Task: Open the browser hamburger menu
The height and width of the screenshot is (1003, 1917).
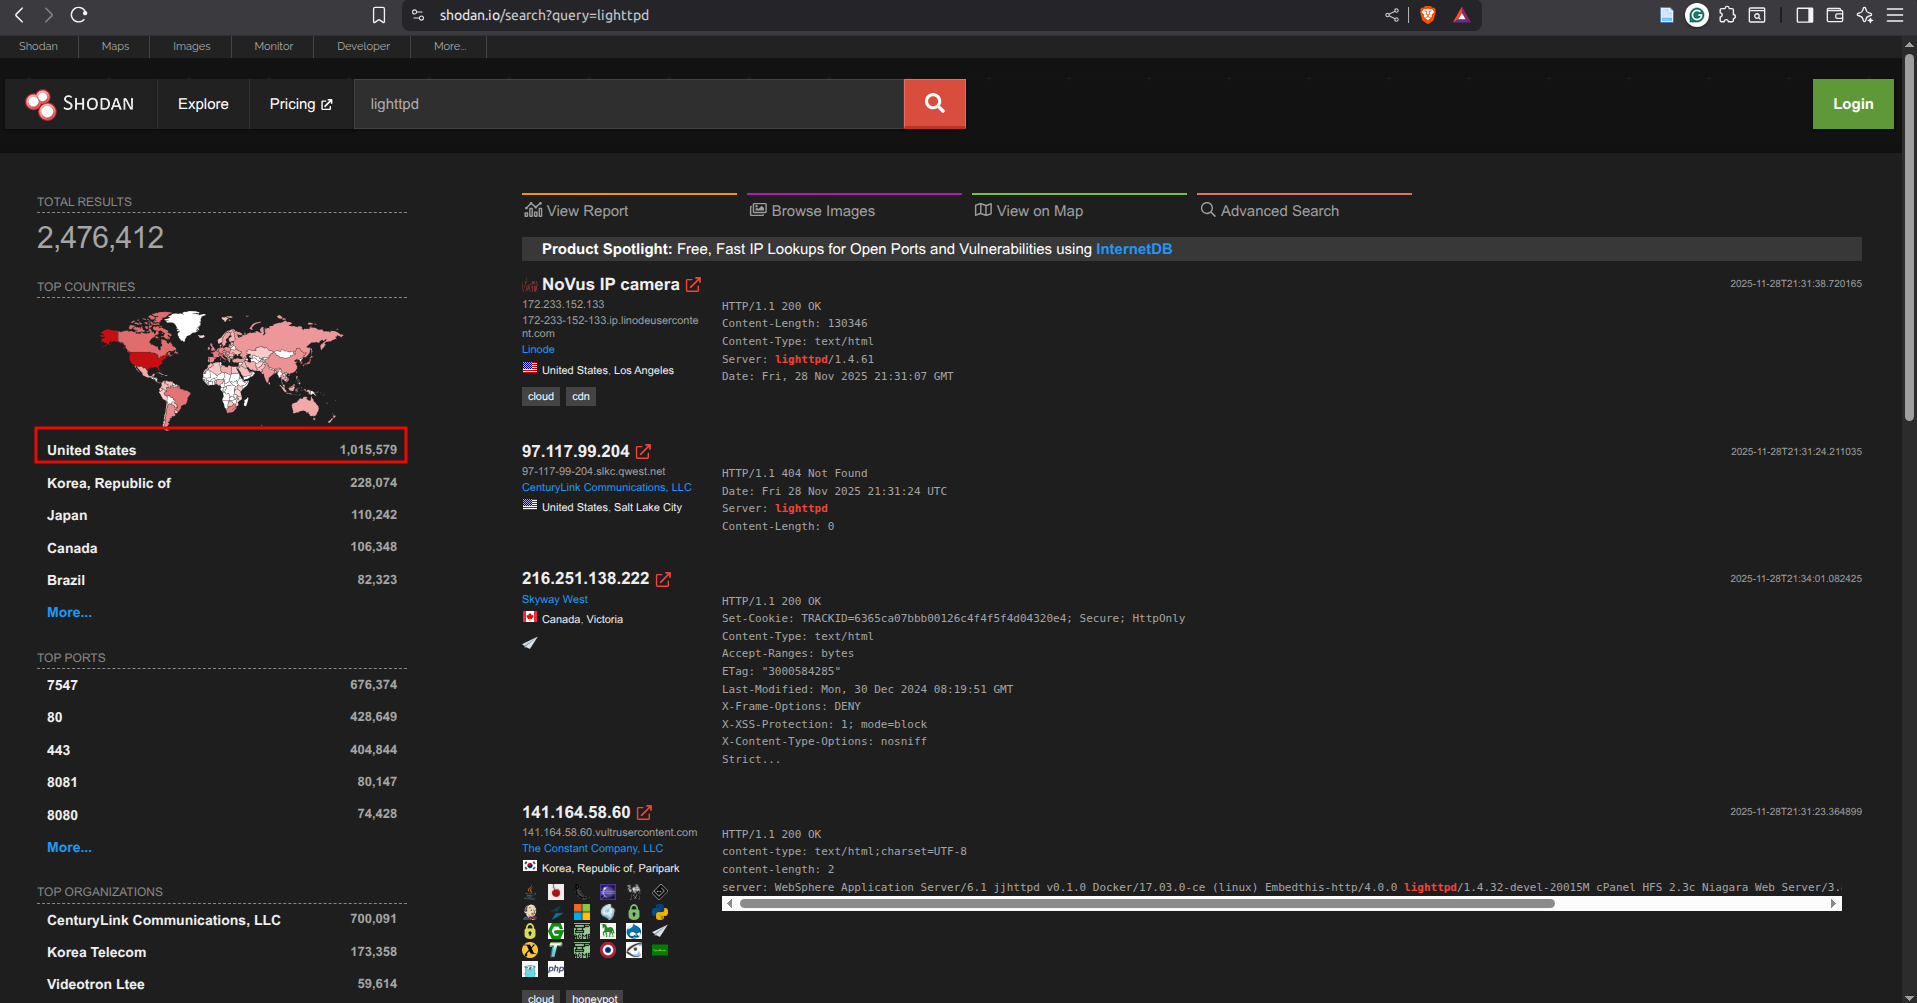Action: pyautogui.click(x=1894, y=15)
